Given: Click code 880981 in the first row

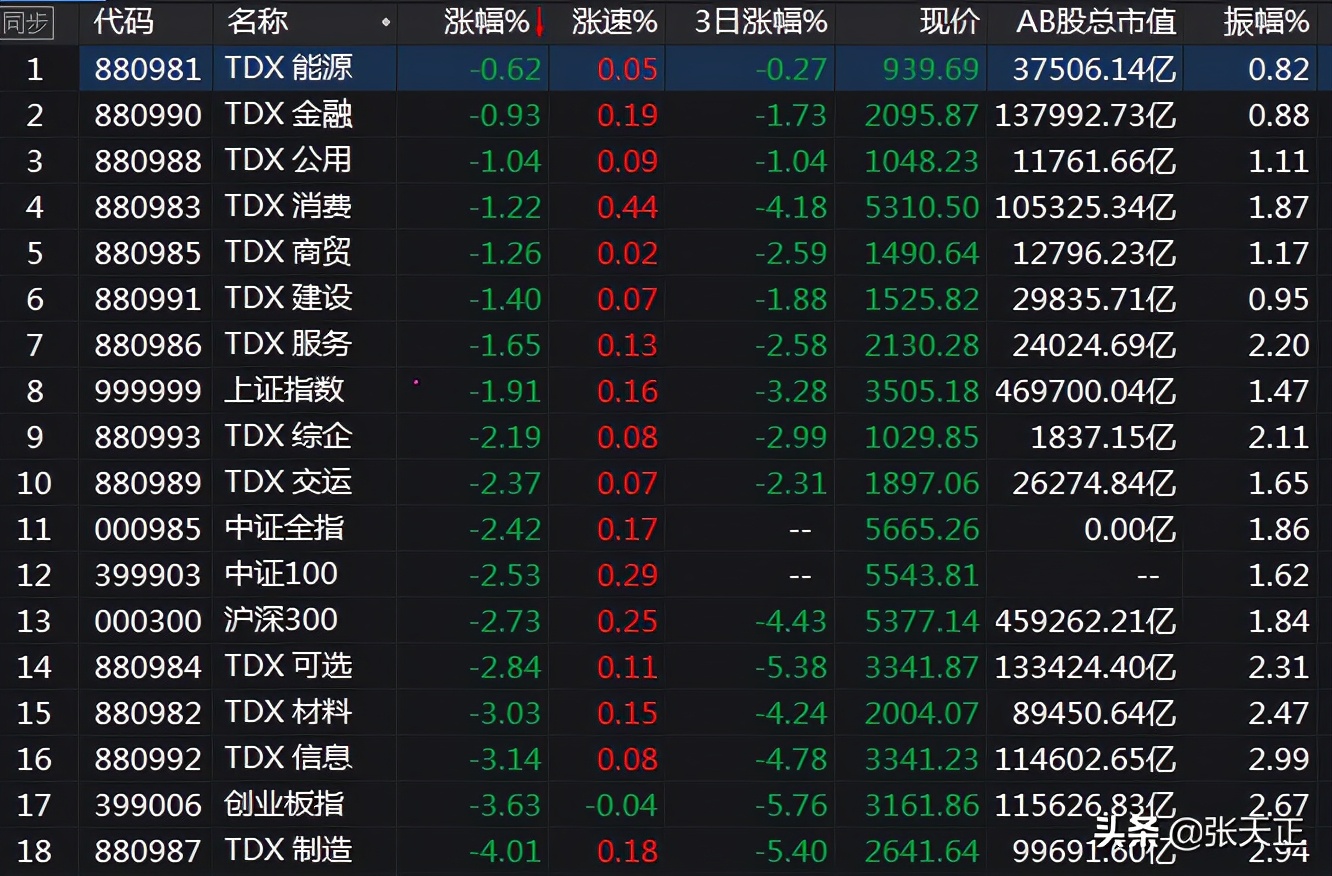Looking at the screenshot, I should tap(148, 69).
